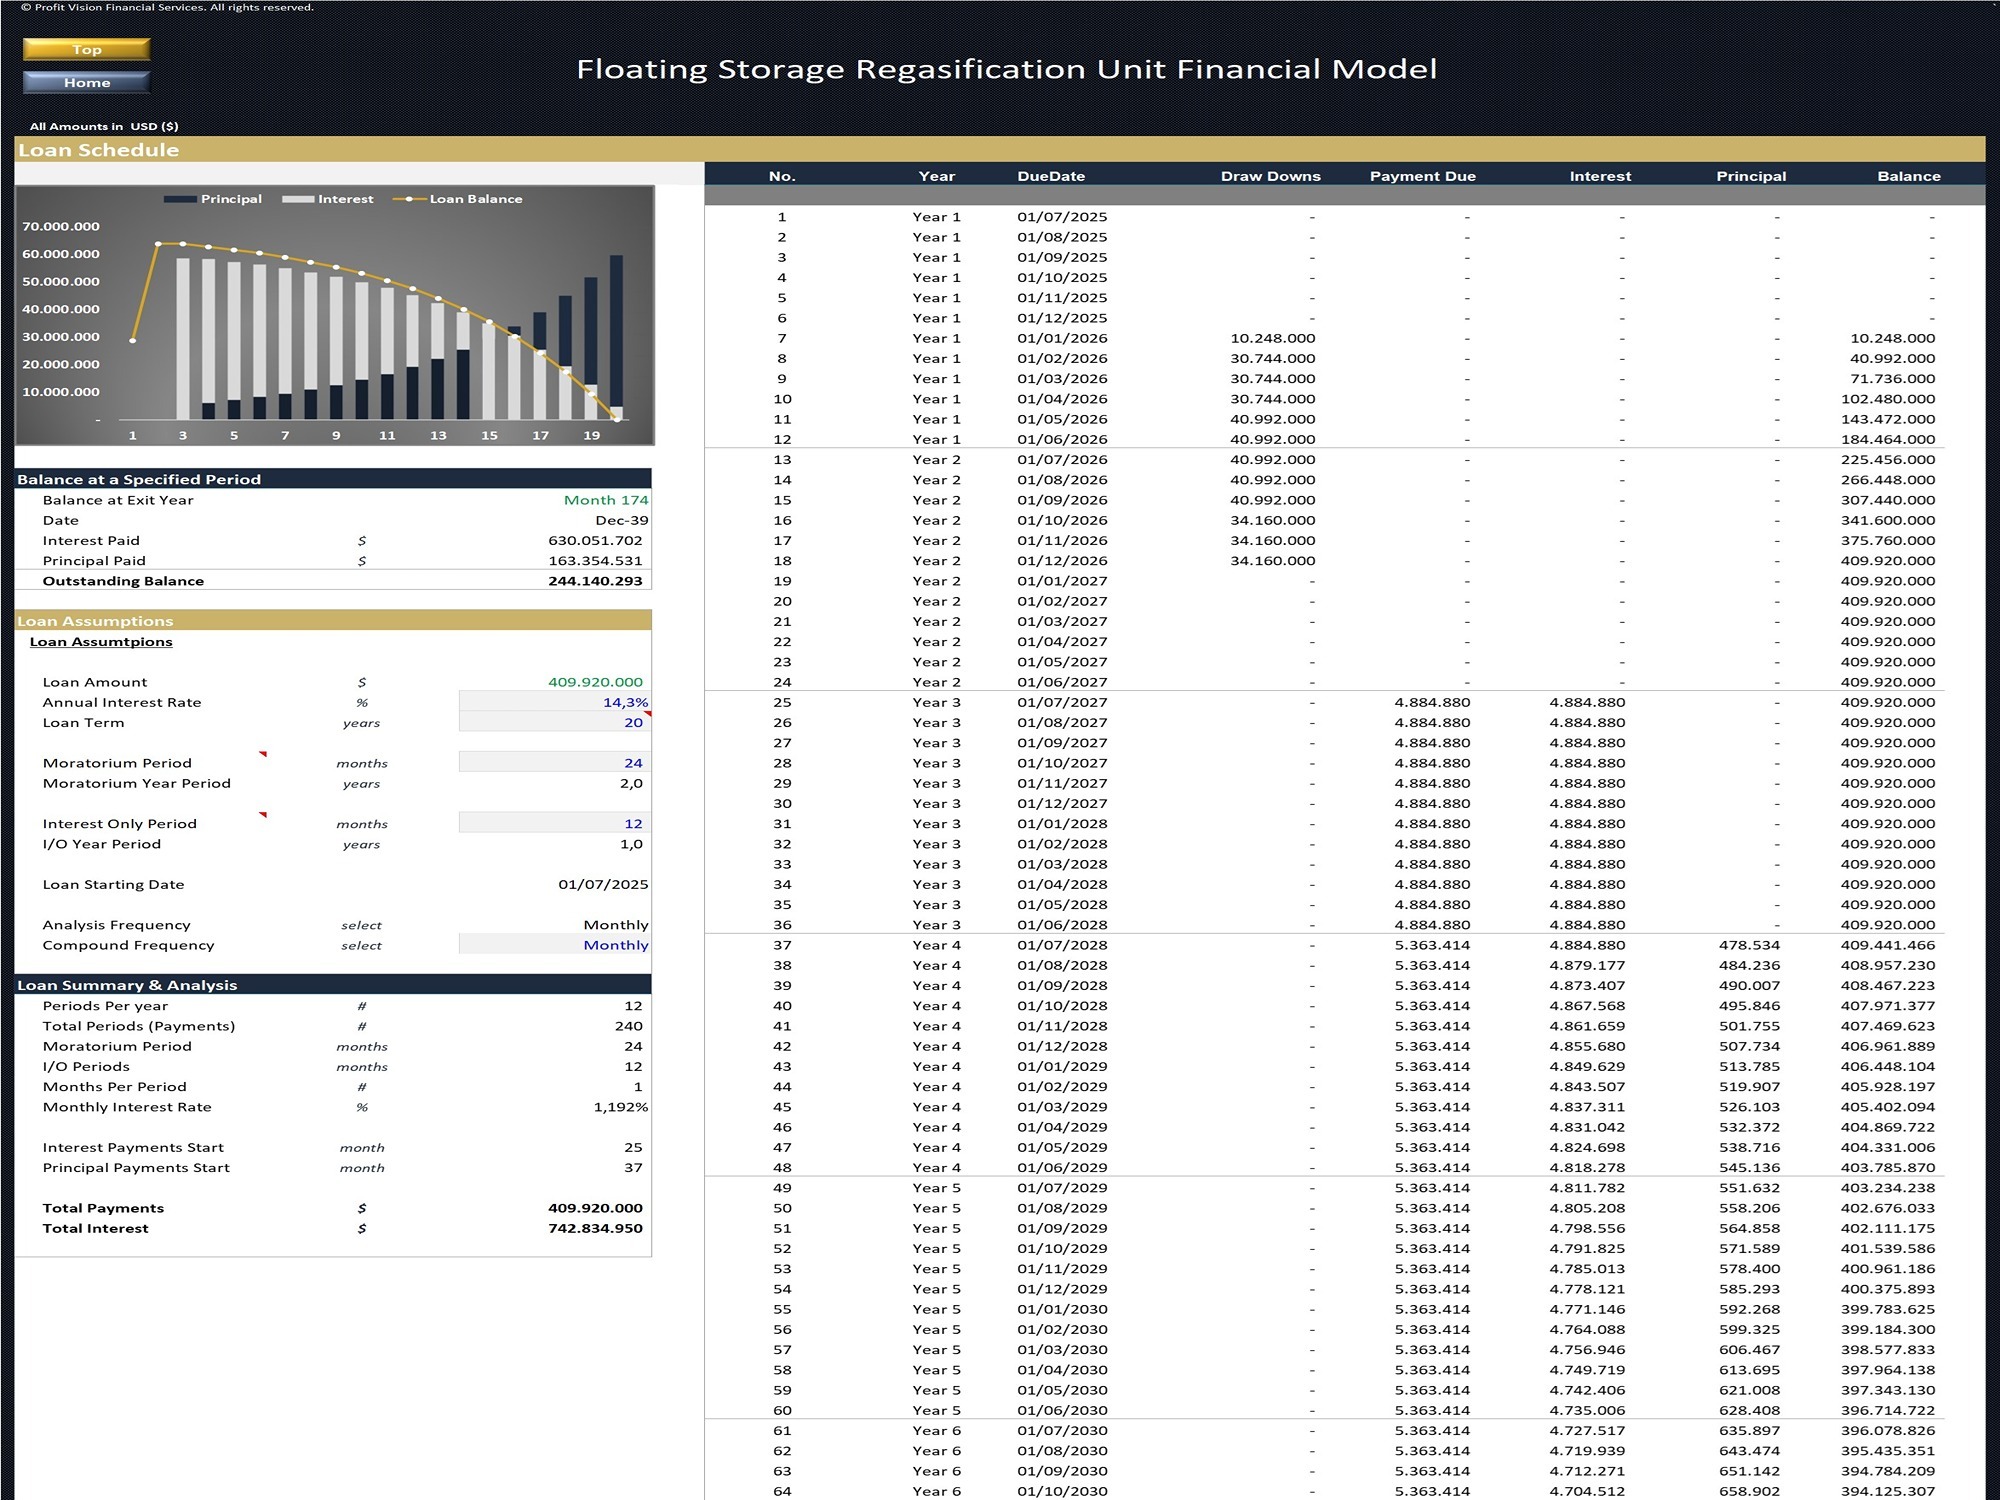Click the Payment Due column header

click(x=1422, y=176)
